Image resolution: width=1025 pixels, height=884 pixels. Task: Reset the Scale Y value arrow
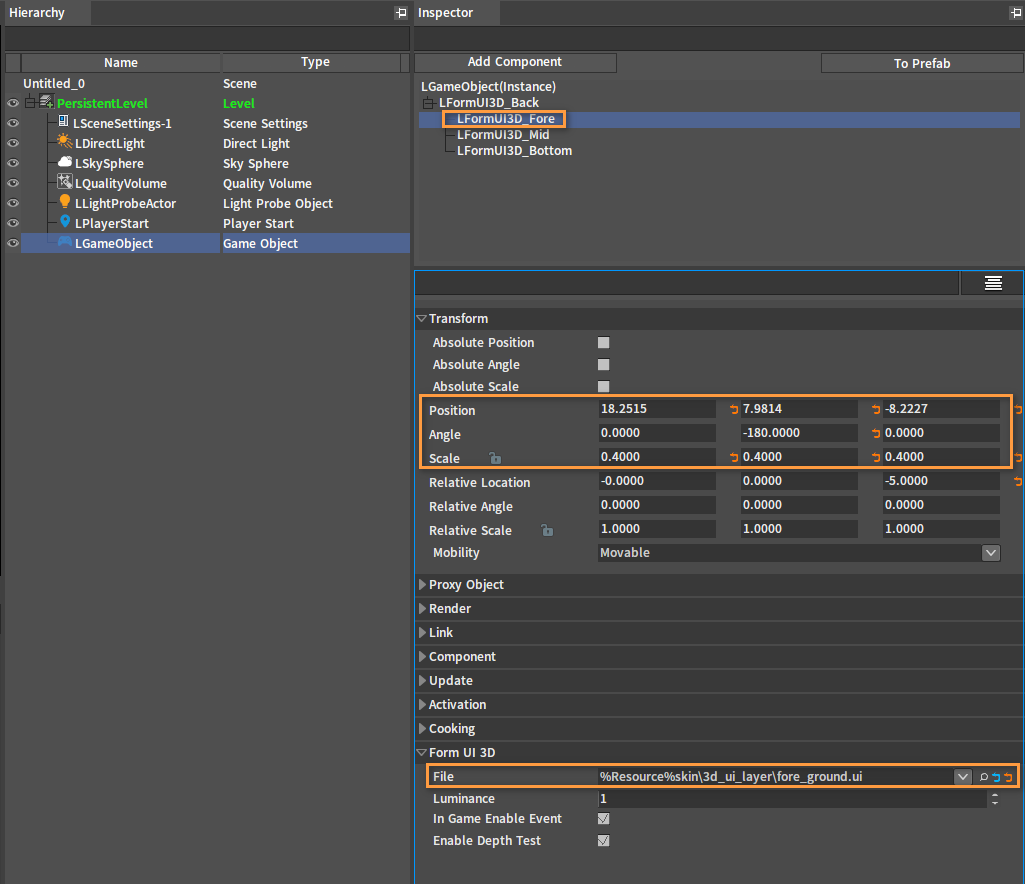(876, 458)
